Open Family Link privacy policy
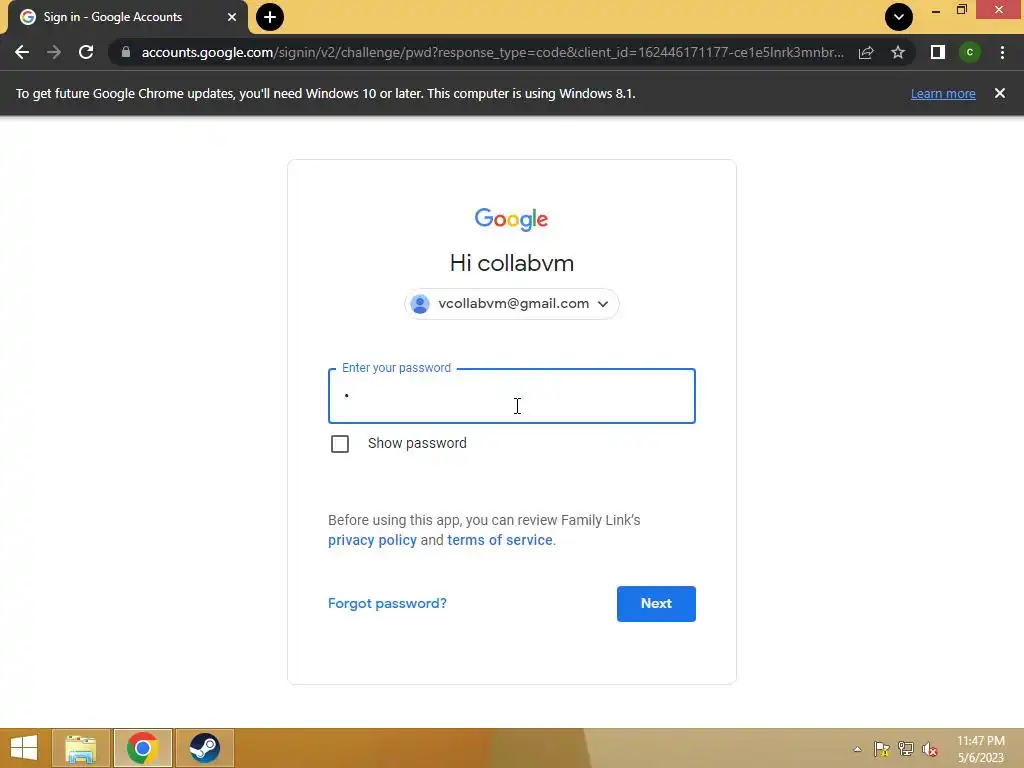This screenshot has width=1024, height=768. point(372,540)
